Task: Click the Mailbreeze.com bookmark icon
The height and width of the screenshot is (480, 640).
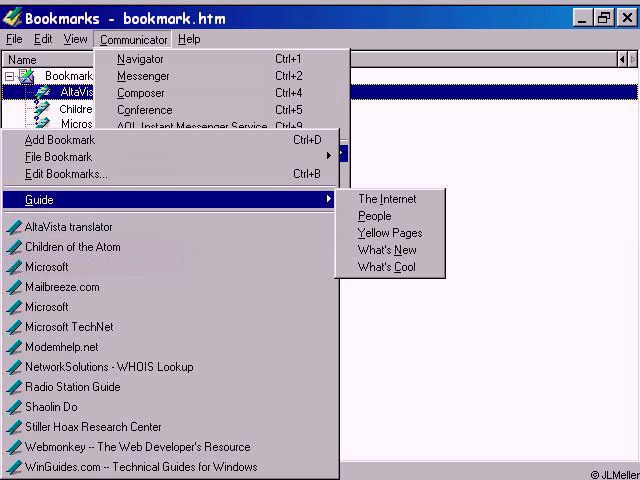Action: tap(14, 287)
